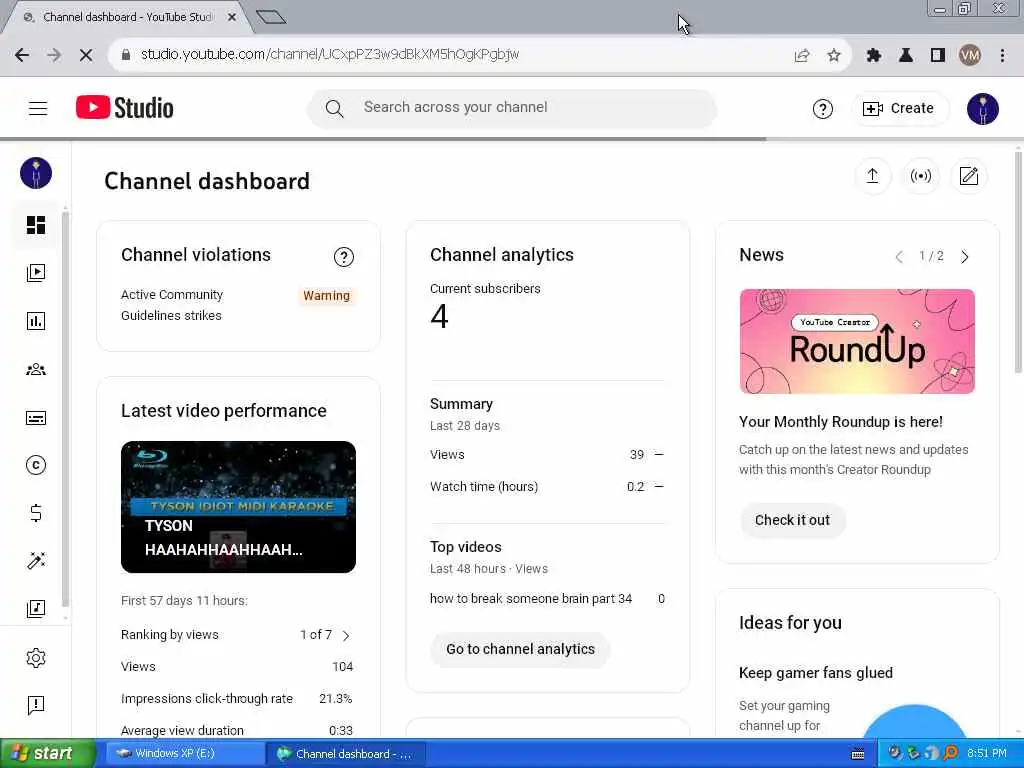Go to previous News card with left chevron
The width and height of the screenshot is (1024, 768).
click(x=899, y=257)
